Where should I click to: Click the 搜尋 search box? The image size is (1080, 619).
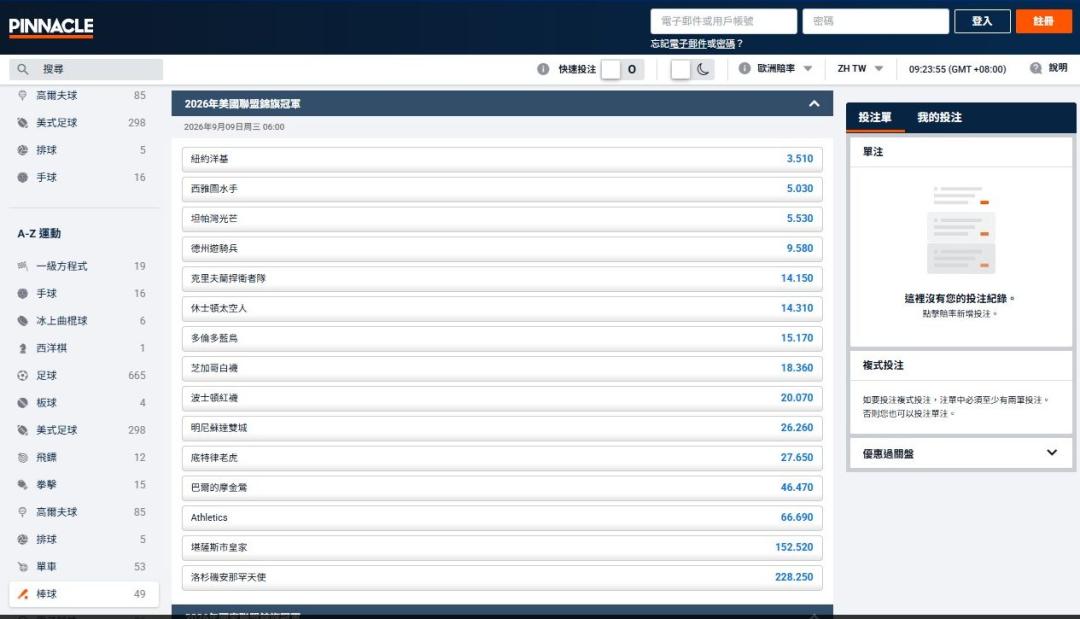[x=86, y=69]
